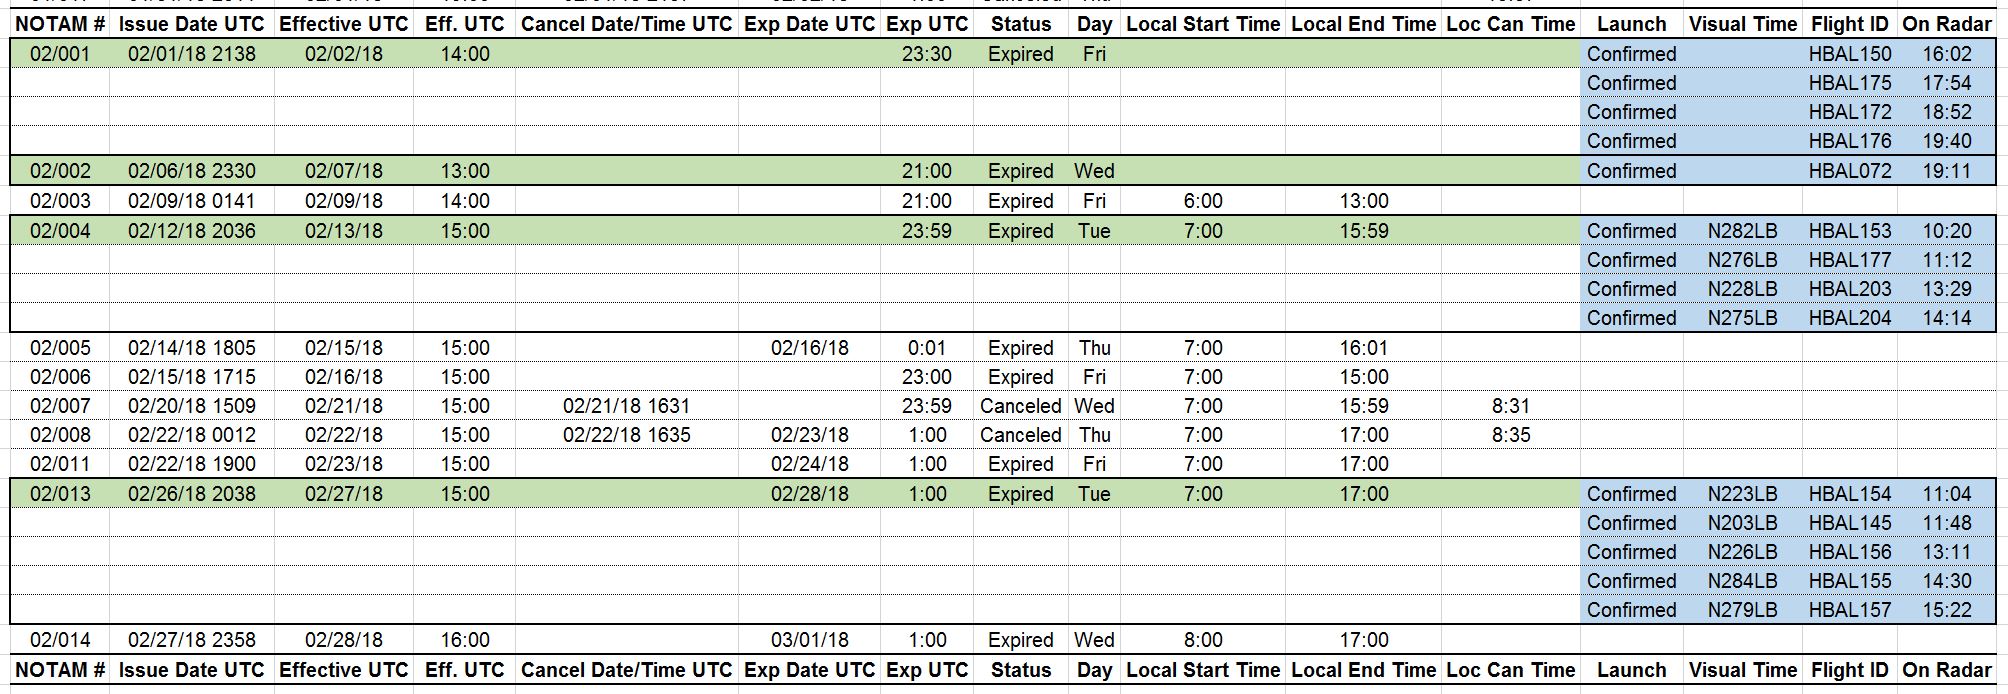The image size is (2008, 694).
Task: Click the top row's Status header
Action: [1020, 24]
